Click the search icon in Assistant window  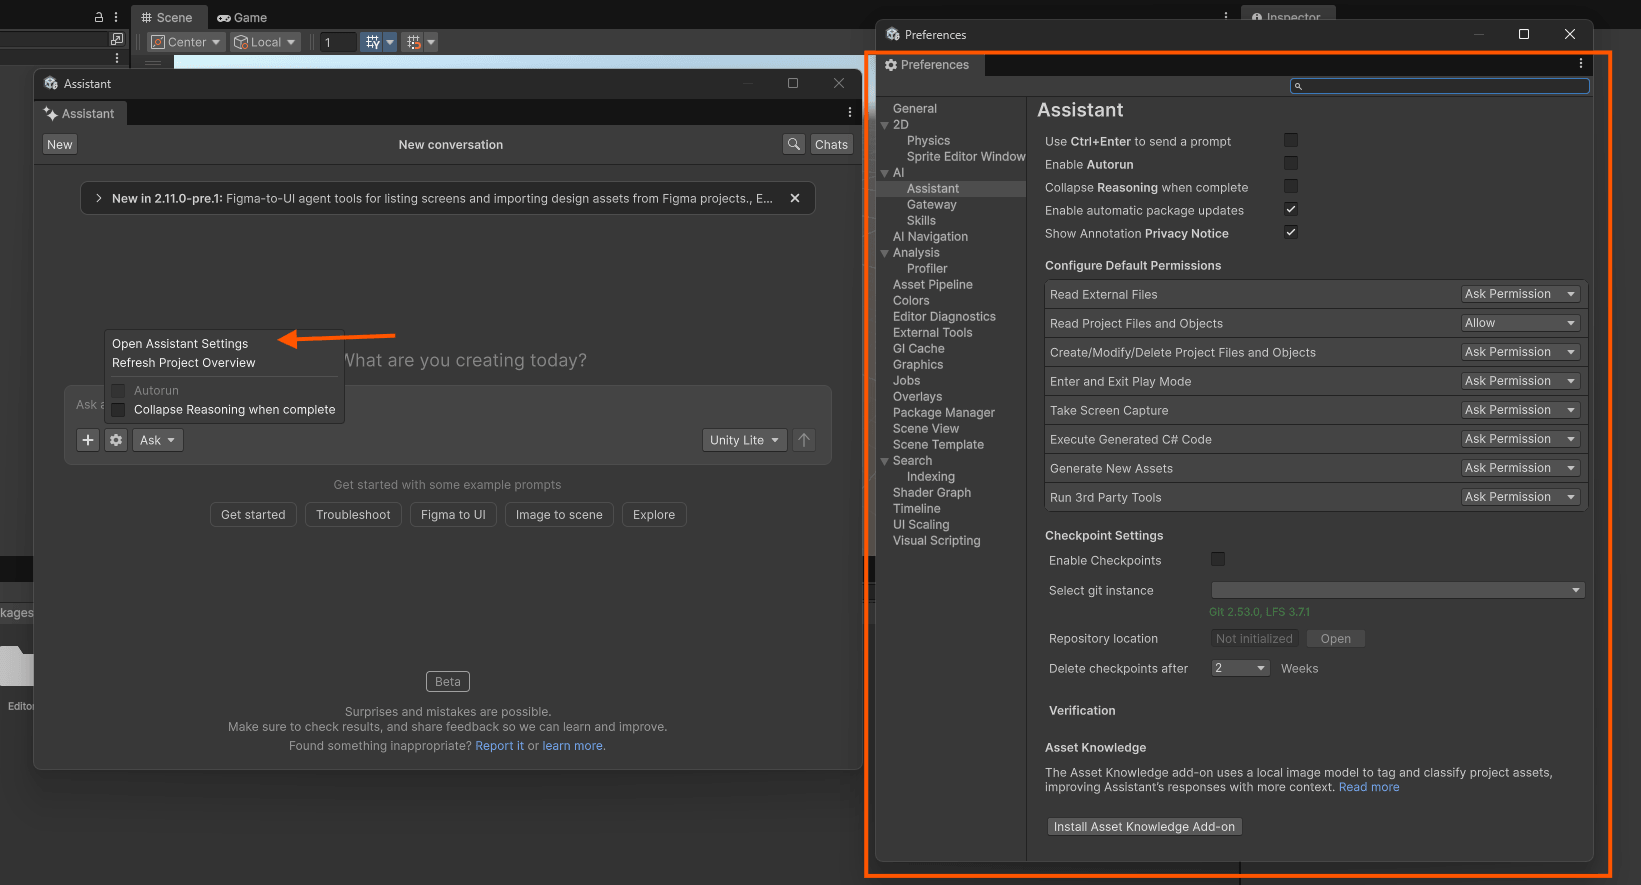pyautogui.click(x=794, y=144)
